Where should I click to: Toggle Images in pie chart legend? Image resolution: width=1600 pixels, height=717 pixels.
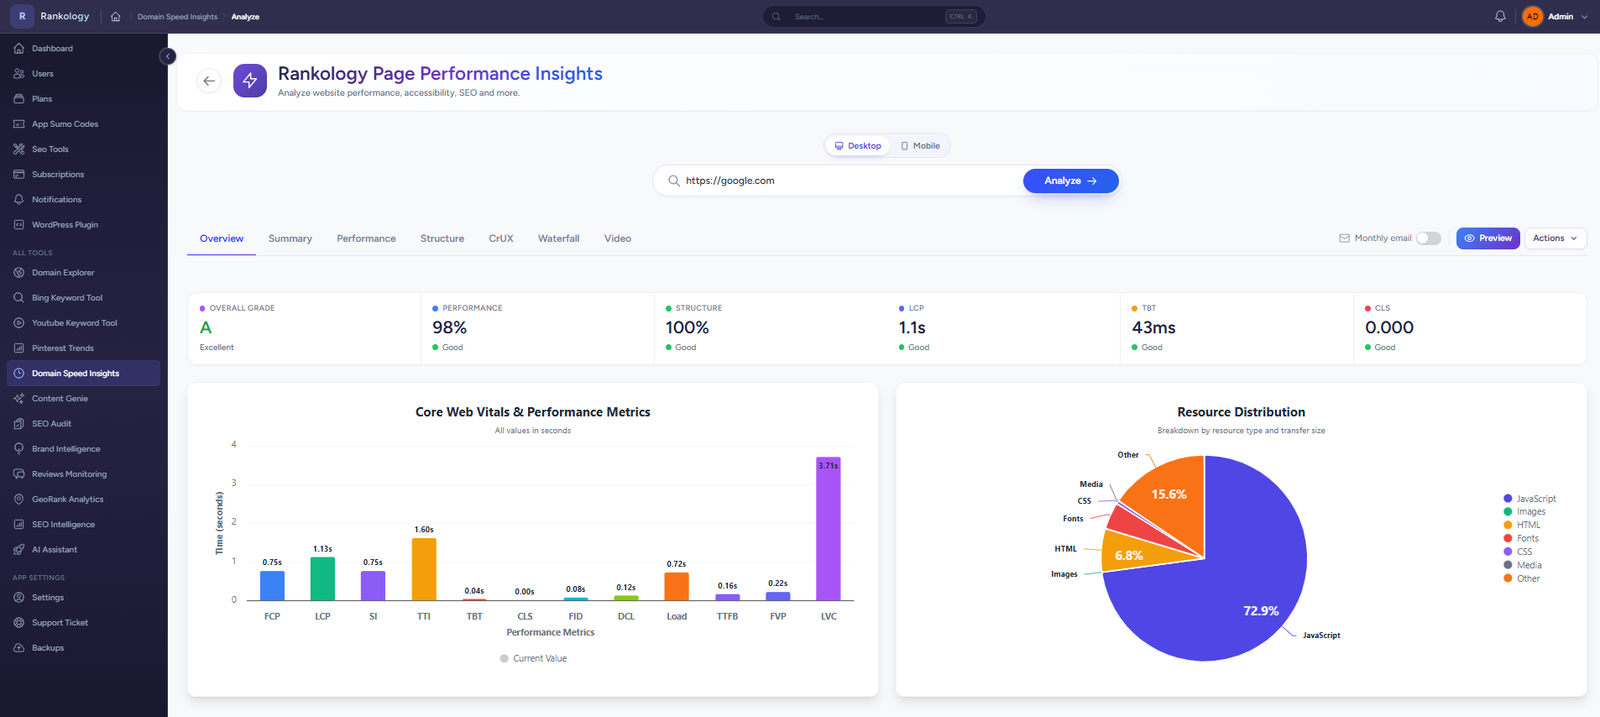point(1525,511)
